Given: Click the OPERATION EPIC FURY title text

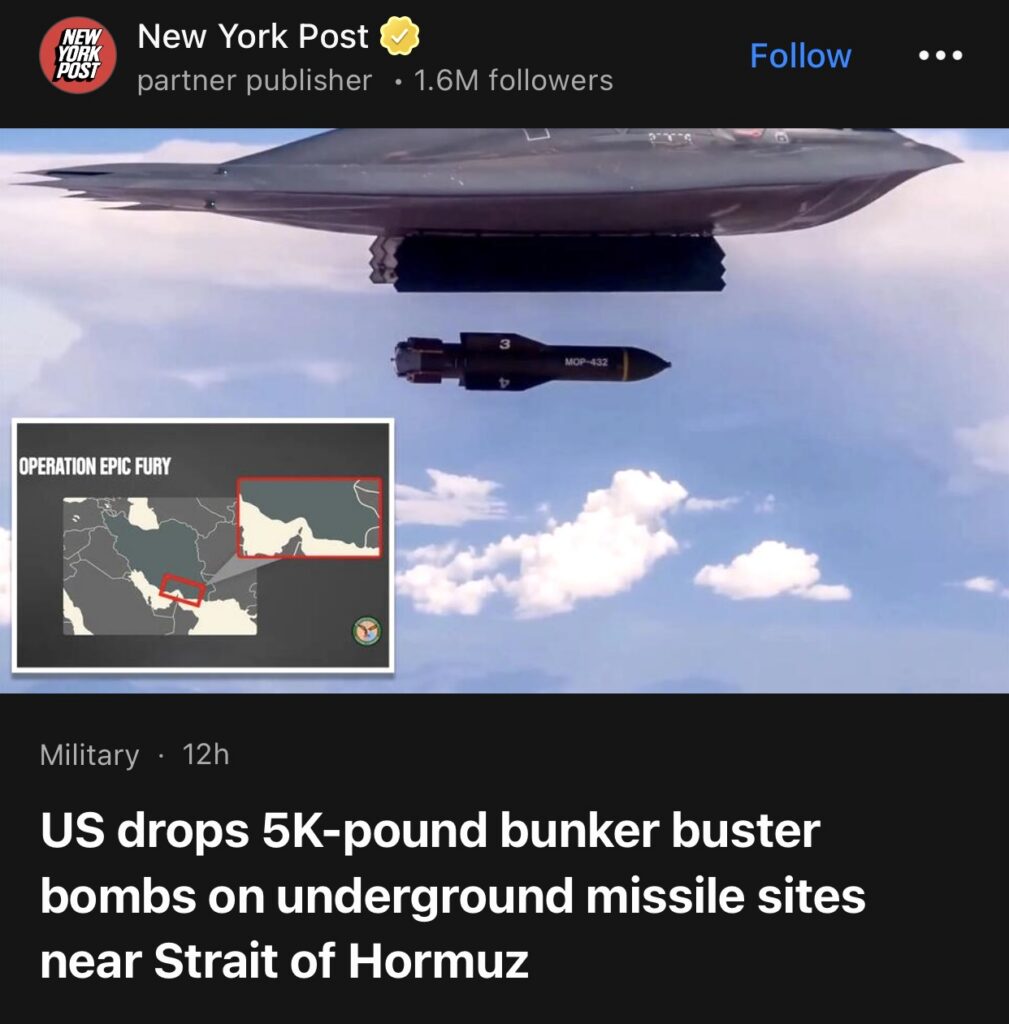Looking at the screenshot, I should tap(95, 466).
